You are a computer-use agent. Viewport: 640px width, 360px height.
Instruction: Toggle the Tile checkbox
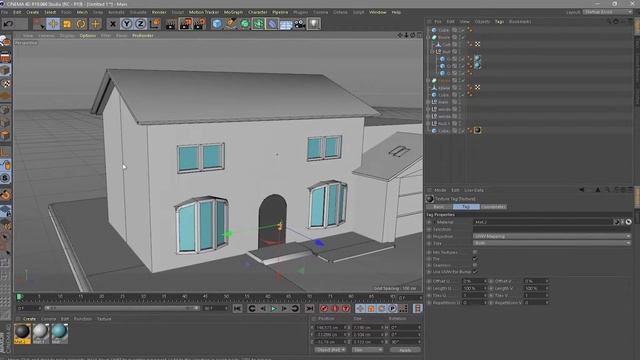coord(475,259)
